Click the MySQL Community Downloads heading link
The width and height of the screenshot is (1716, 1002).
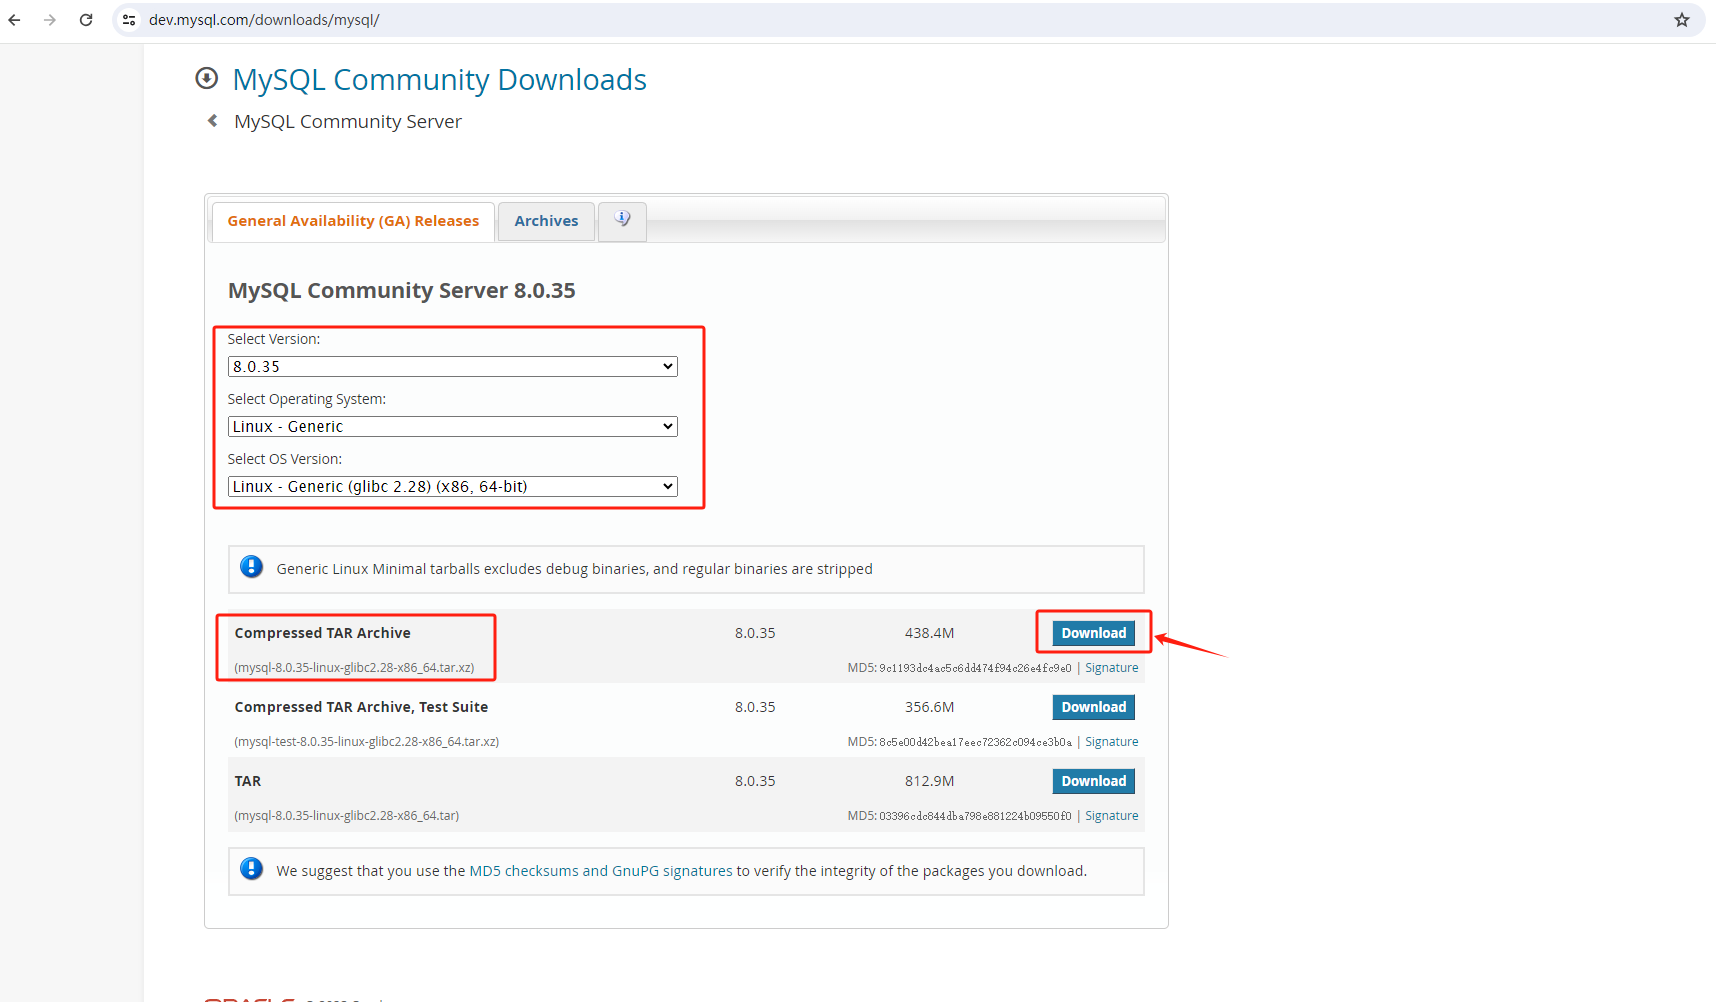click(x=440, y=79)
